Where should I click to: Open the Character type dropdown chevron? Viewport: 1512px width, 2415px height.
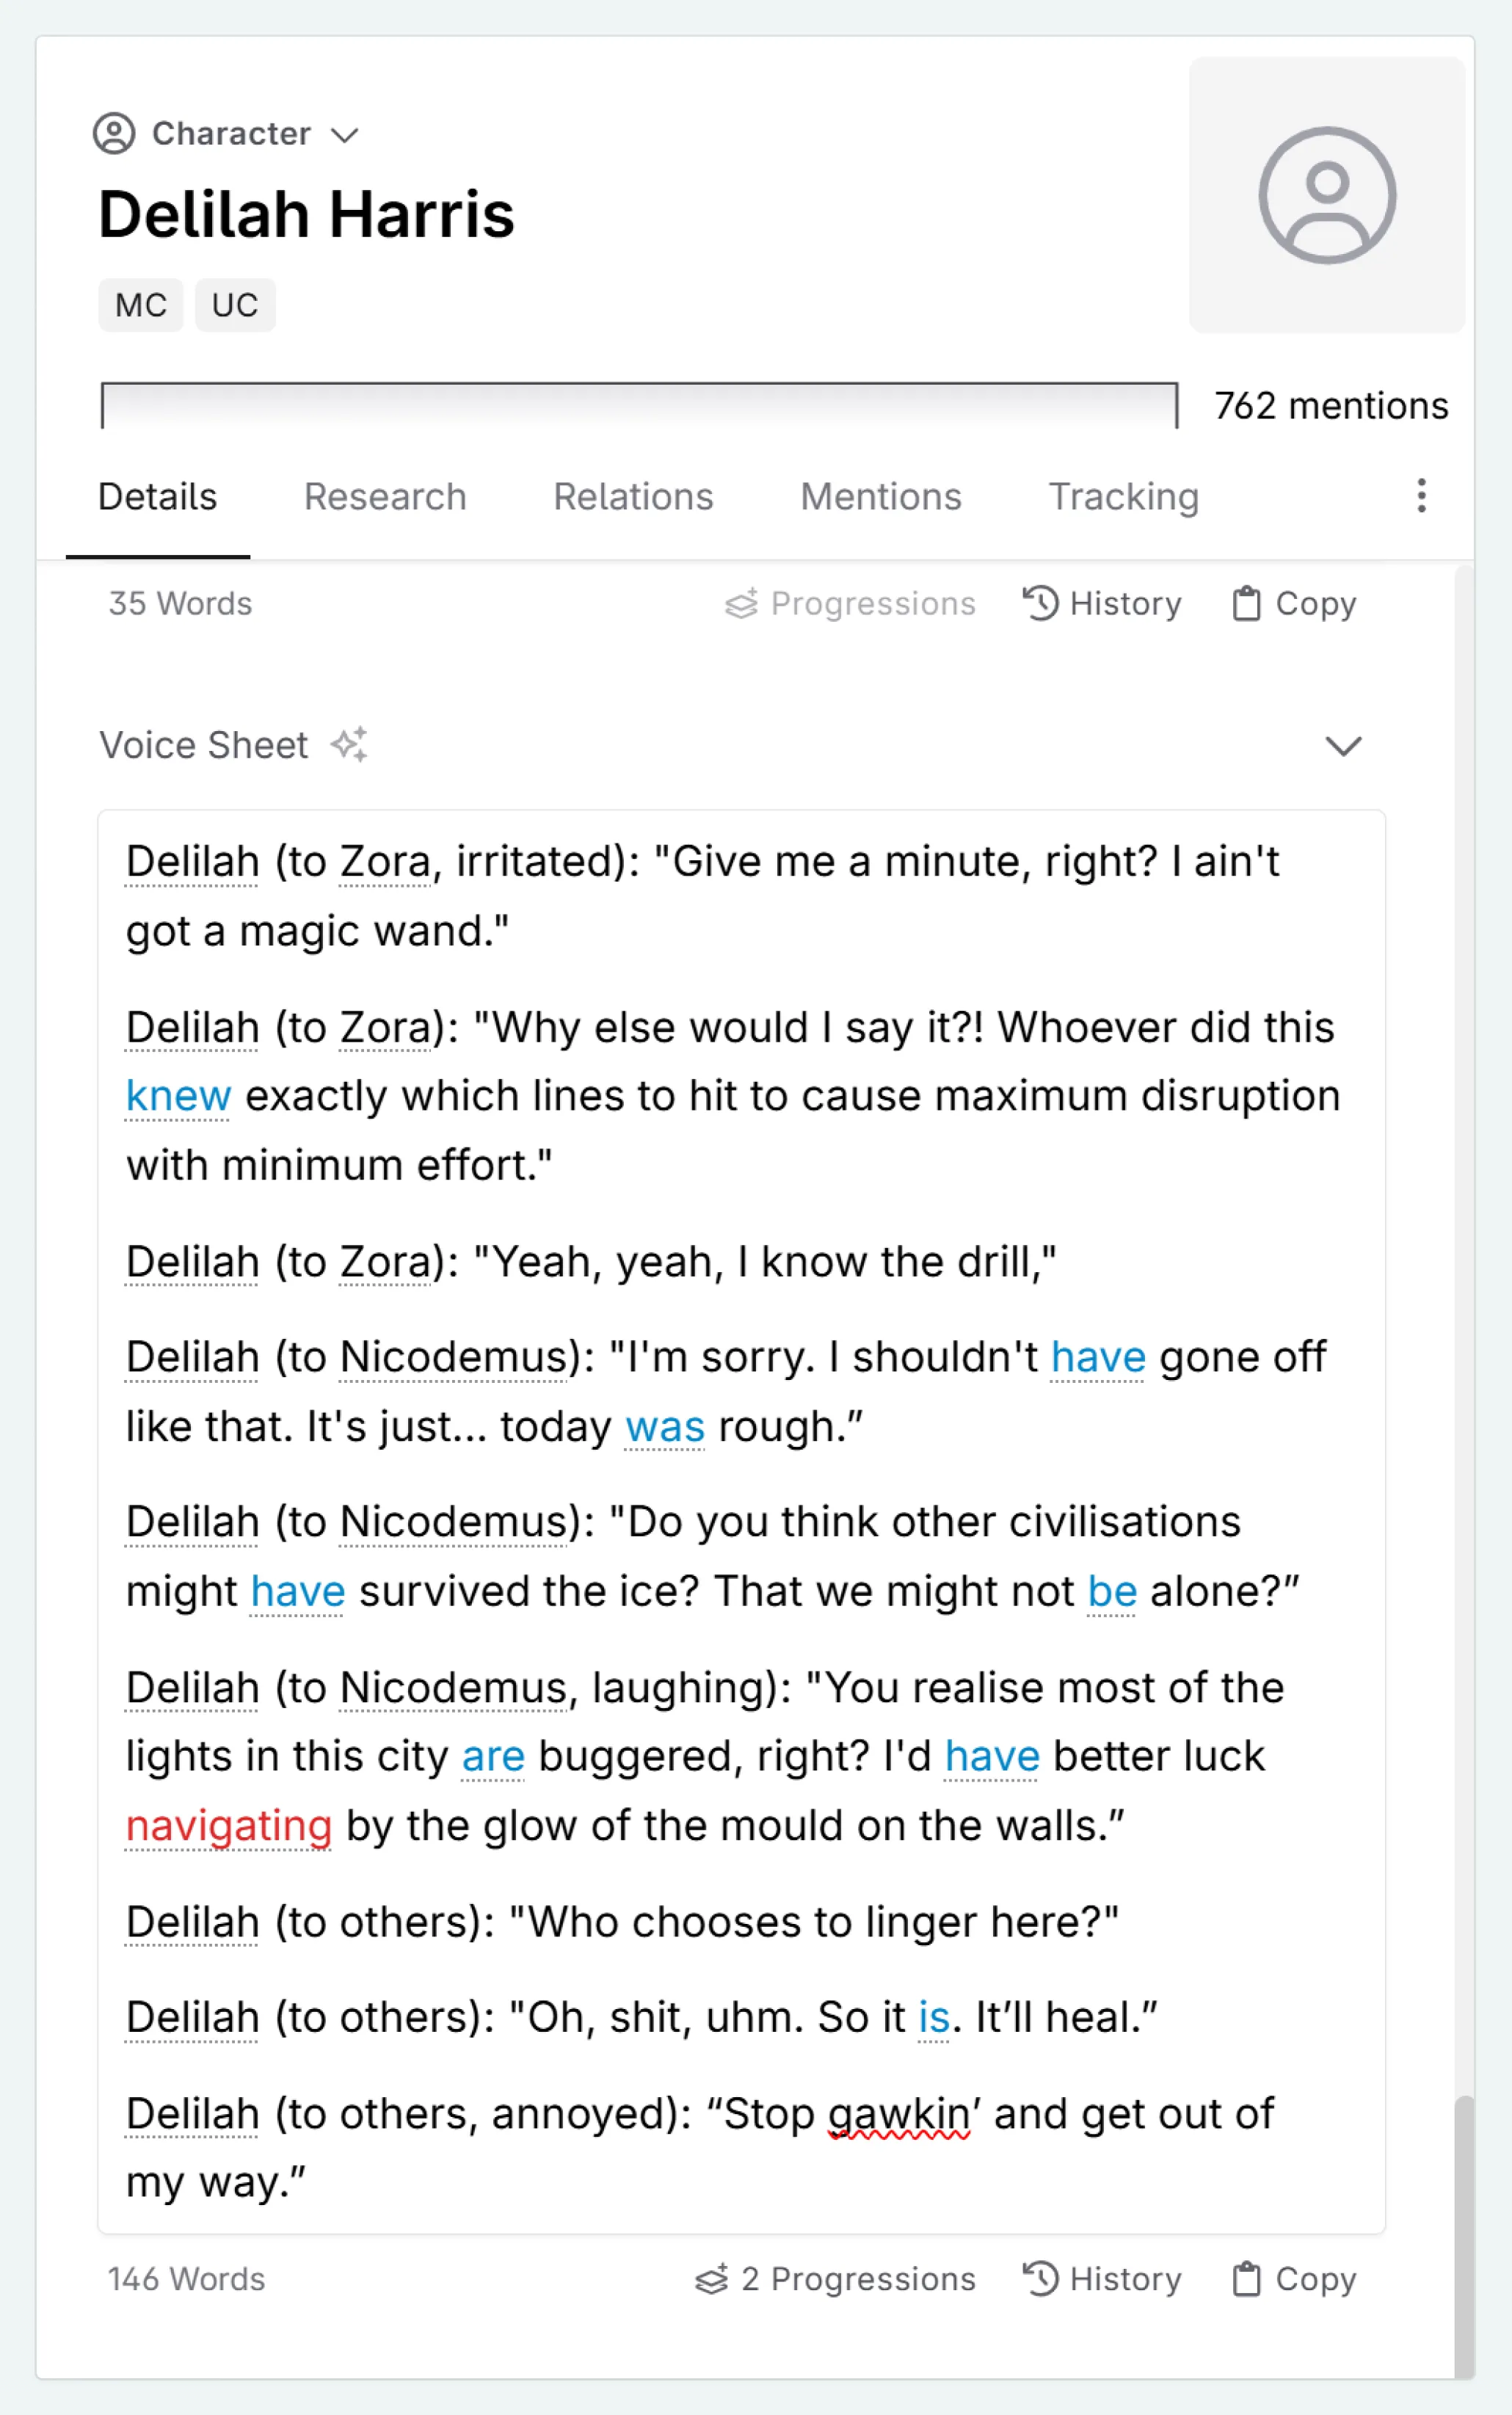coord(345,135)
